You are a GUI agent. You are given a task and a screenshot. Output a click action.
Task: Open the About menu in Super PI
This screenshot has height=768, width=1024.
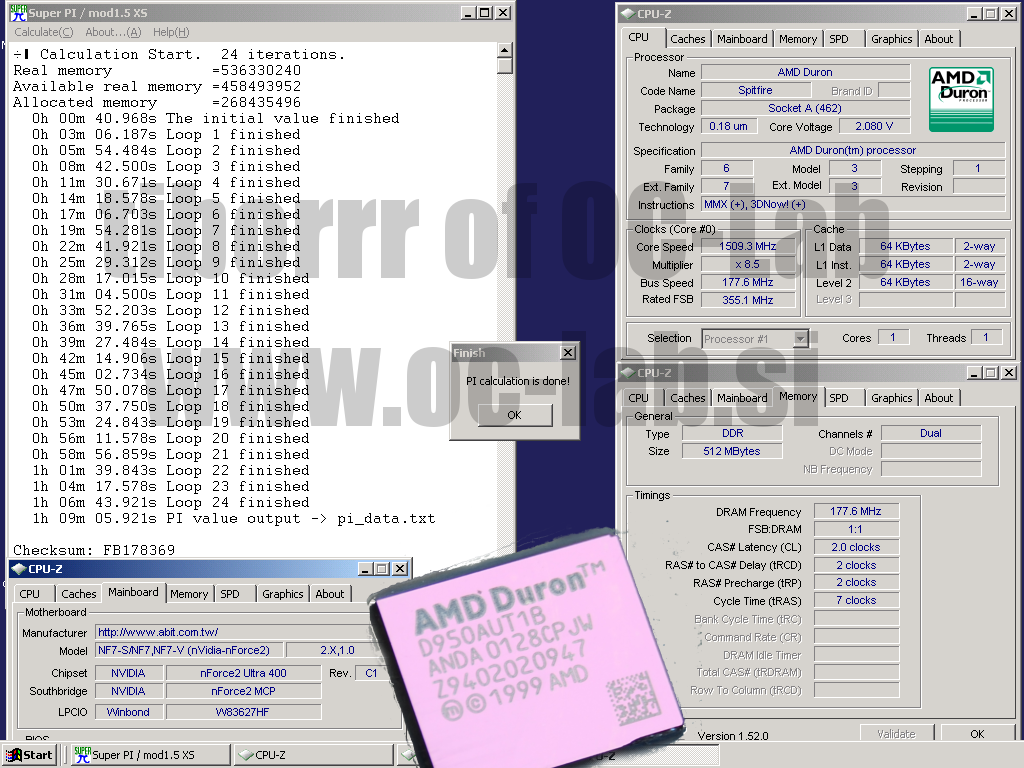tap(113, 32)
